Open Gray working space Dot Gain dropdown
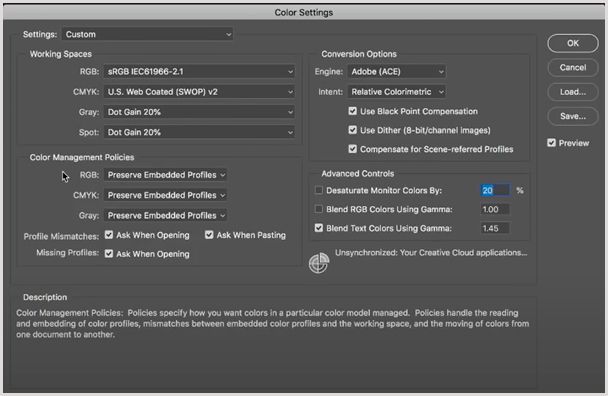Screen dimensions: 608x396 (199, 112)
